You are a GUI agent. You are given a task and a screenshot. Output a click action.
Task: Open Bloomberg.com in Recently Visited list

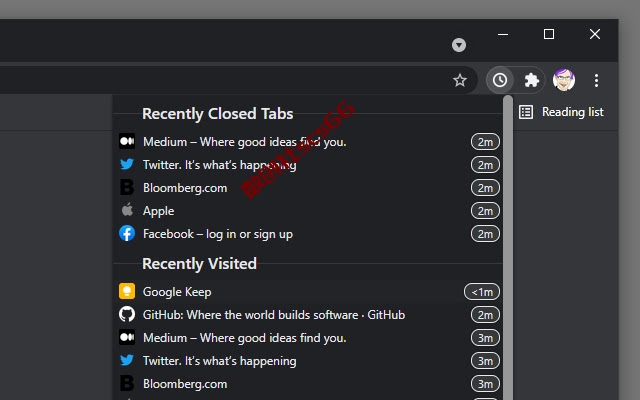pos(309,384)
